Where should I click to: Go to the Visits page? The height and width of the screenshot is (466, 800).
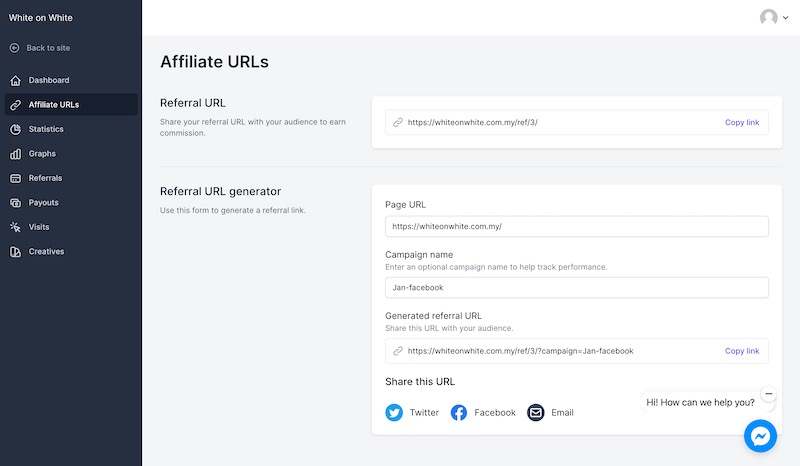click(x=39, y=227)
